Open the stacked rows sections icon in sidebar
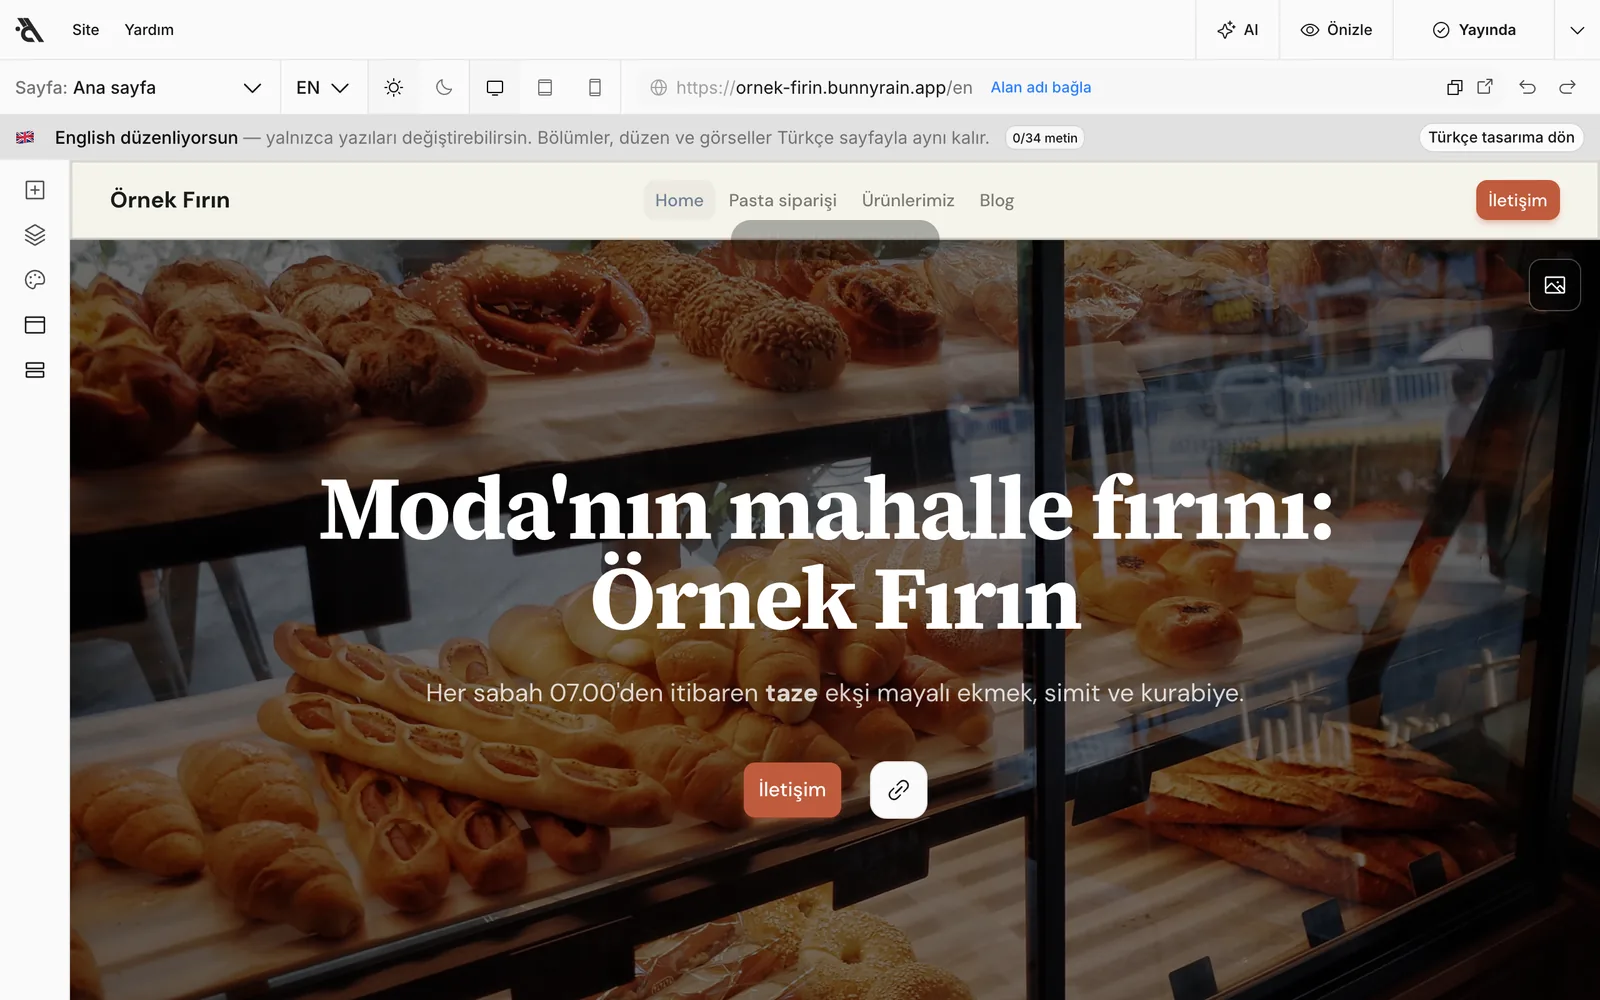This screenshot has height=1000, width=1600. [35, 370]
